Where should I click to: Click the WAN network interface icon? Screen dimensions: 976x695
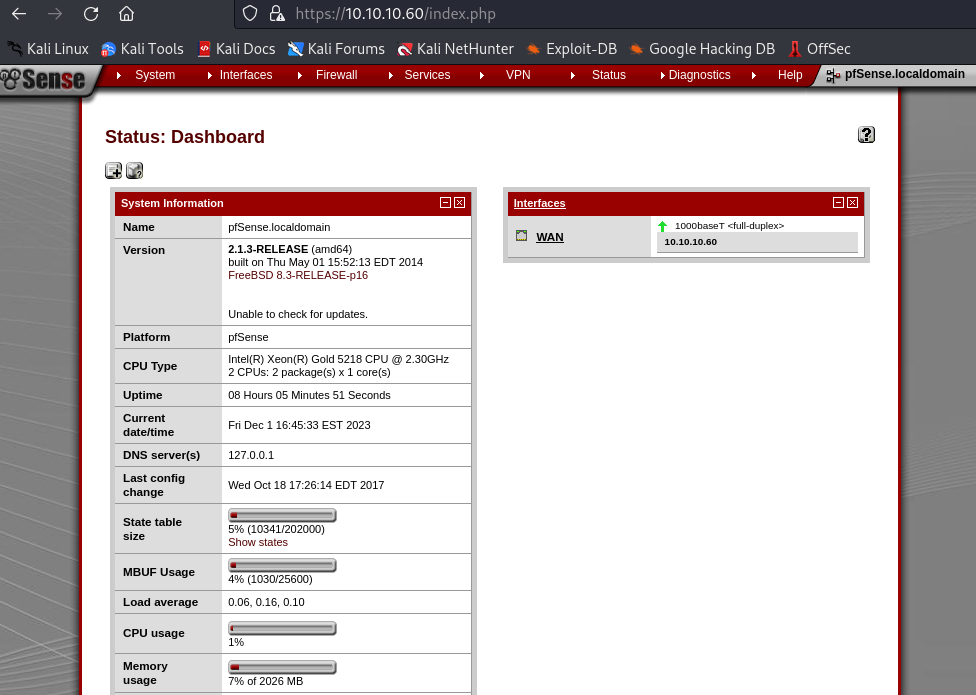click(521, 234)
